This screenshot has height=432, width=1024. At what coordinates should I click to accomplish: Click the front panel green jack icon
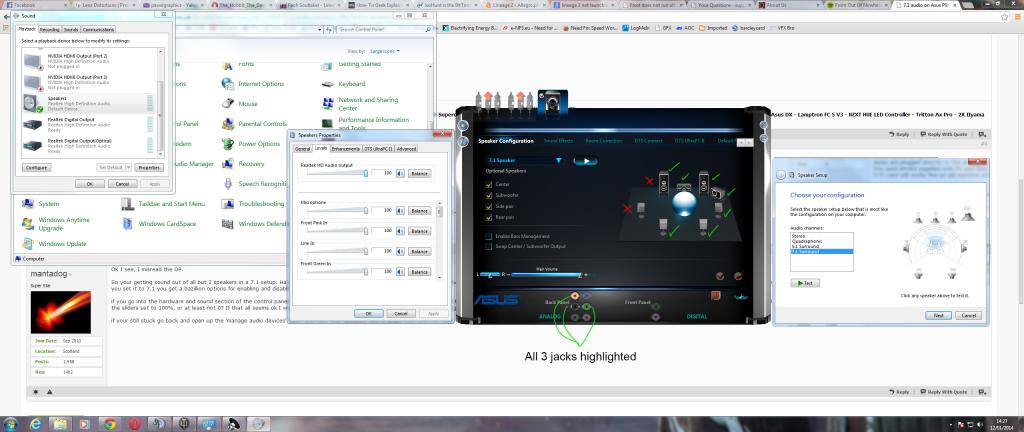point(655,305)
